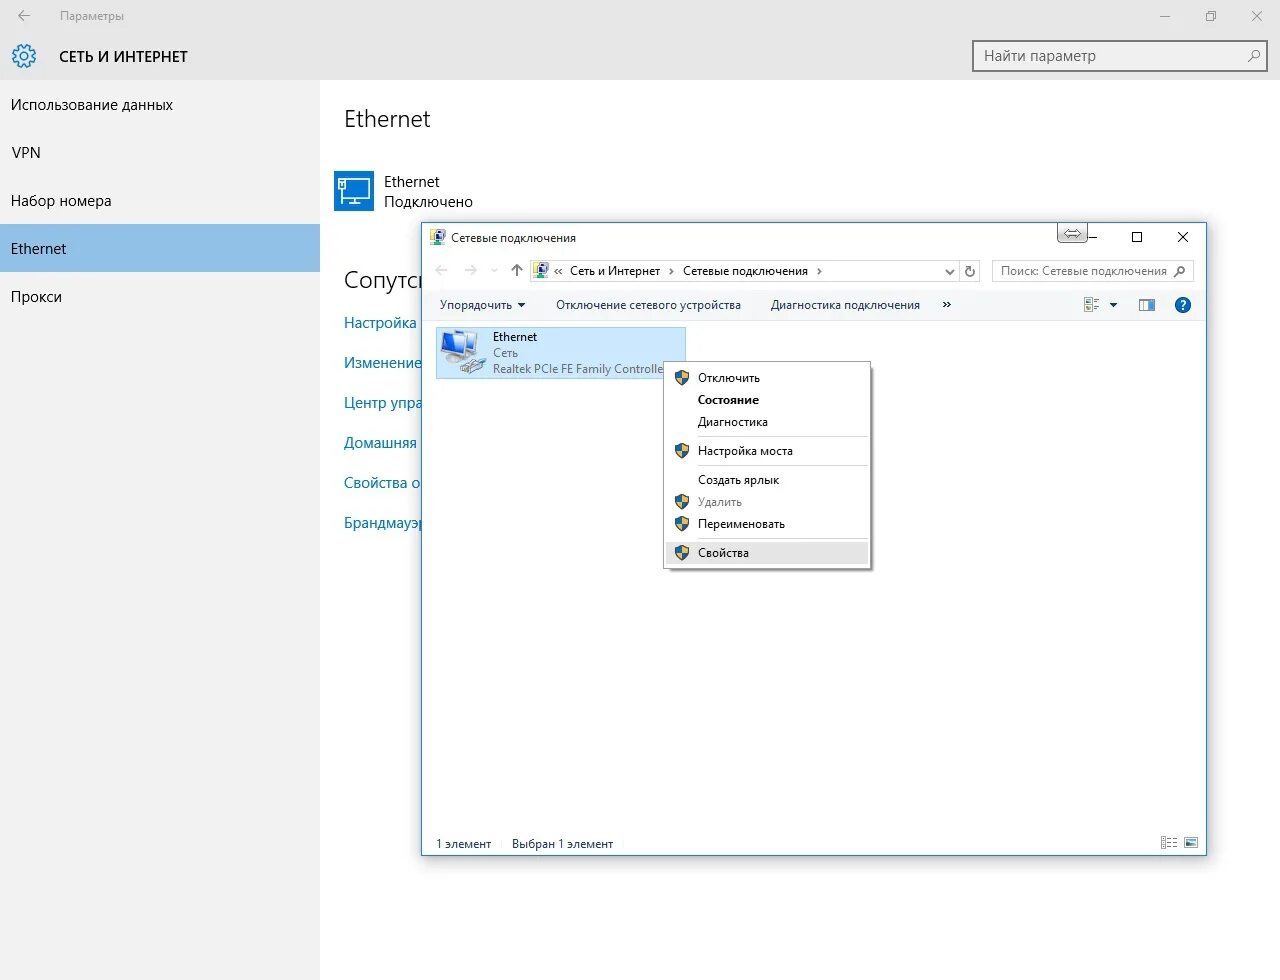1280x980 pixels.
Task: Click the shield icon beside Переименовать
Action: point(682,524)
